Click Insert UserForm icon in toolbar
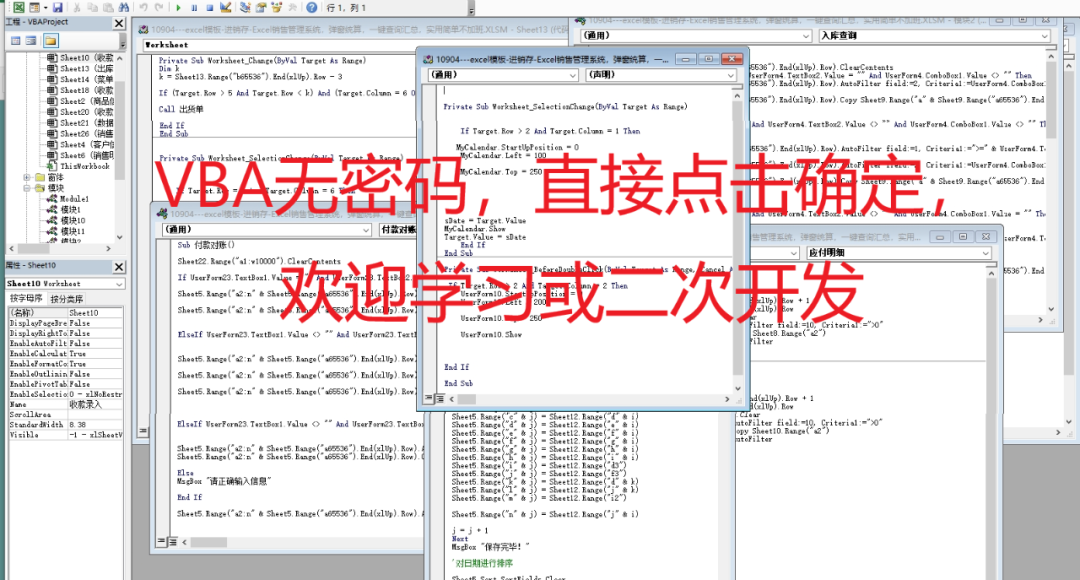The height and width of the screenshot is (580, 1080). click(34, 8)
